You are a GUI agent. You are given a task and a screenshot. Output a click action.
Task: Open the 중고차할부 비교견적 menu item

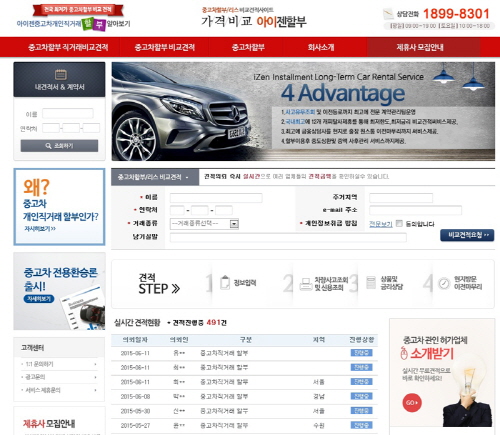(x=165, y=47)
